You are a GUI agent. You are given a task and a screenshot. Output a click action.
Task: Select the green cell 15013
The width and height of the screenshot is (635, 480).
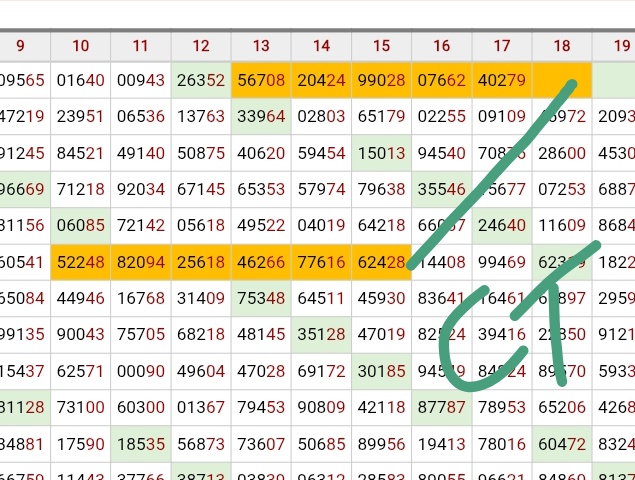tap(381, 153)
